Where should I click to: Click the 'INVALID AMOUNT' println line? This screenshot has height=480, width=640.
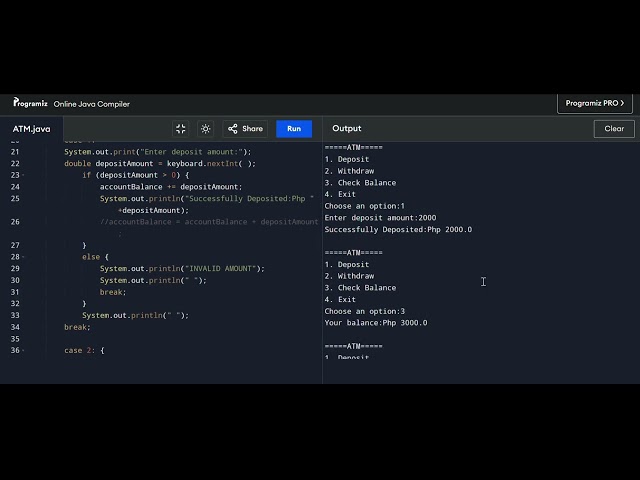tap(182, 269)
